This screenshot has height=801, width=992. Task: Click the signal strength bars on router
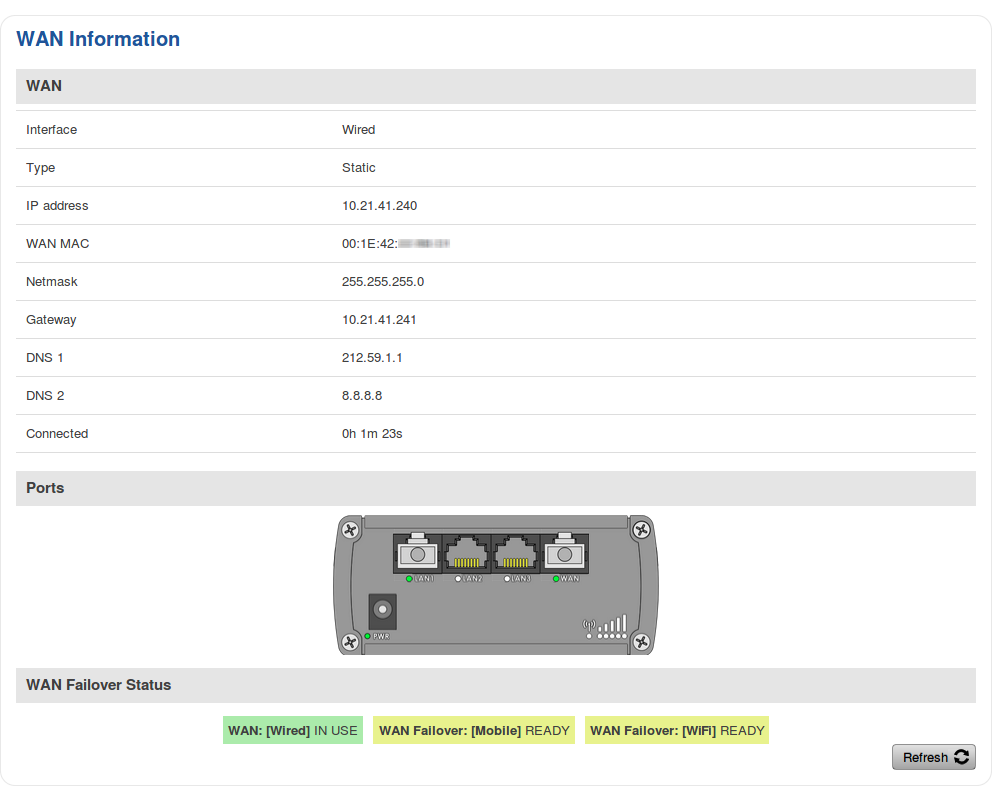point(612,624)
